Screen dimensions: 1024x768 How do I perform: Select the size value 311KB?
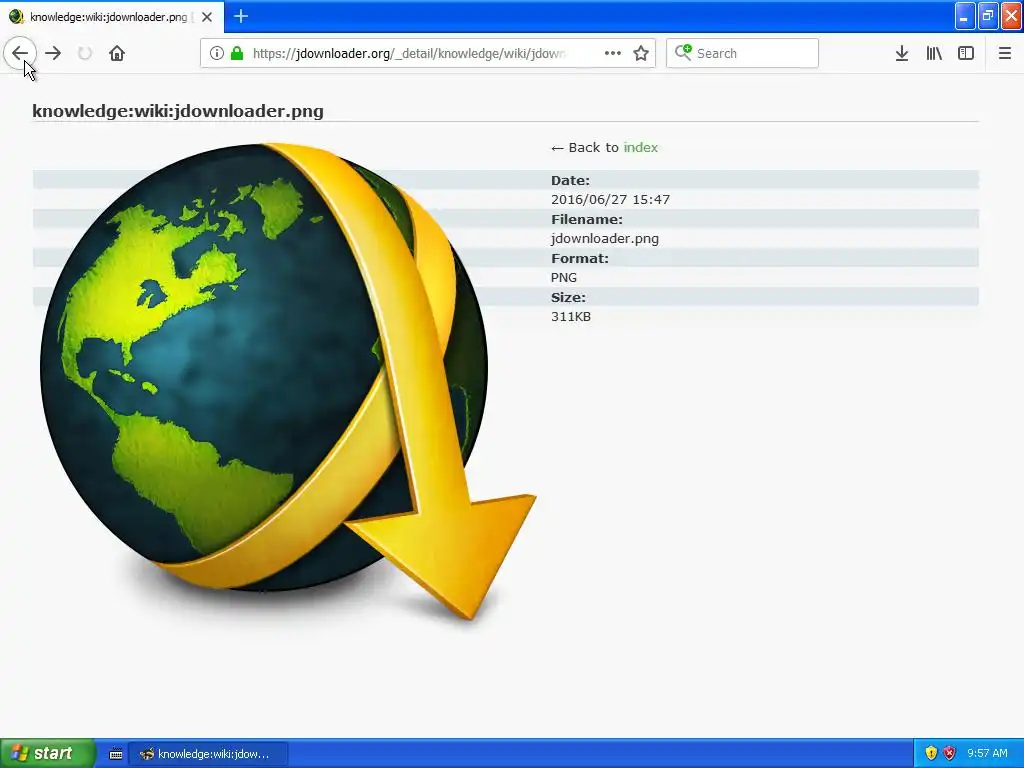coord(571,317)
